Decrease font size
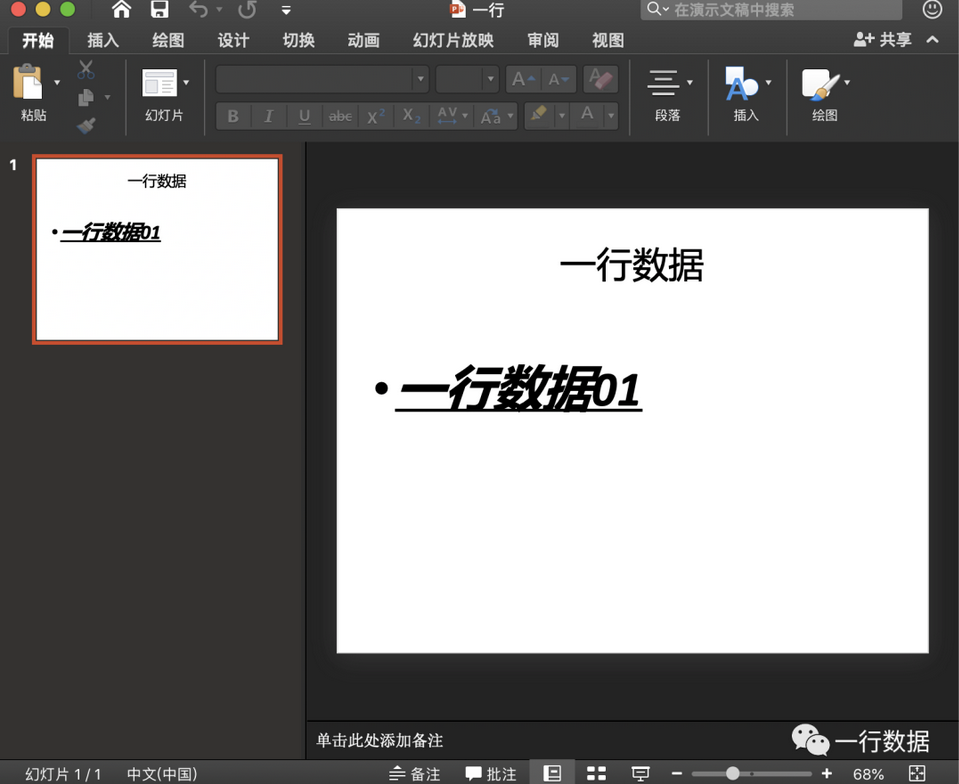 [558, 80]
